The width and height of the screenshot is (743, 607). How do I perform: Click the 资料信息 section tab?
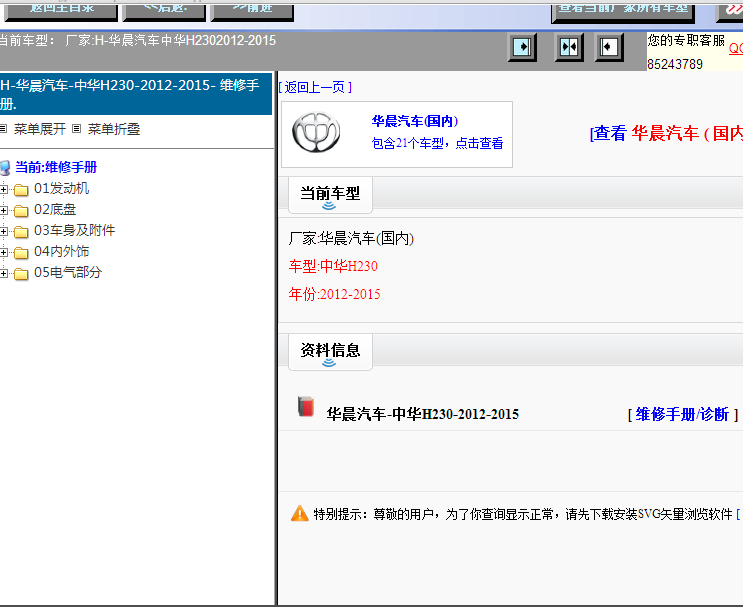pos(330,352)
